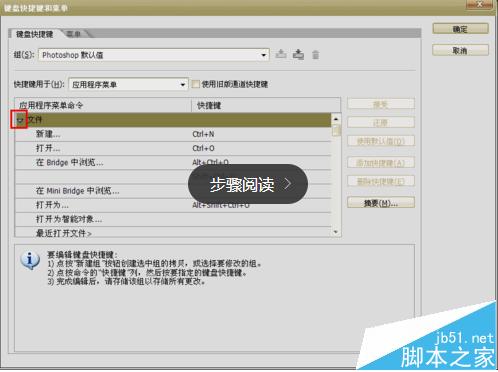
Task: Click the 摘要(M)... button
Action: click(381, 203)
